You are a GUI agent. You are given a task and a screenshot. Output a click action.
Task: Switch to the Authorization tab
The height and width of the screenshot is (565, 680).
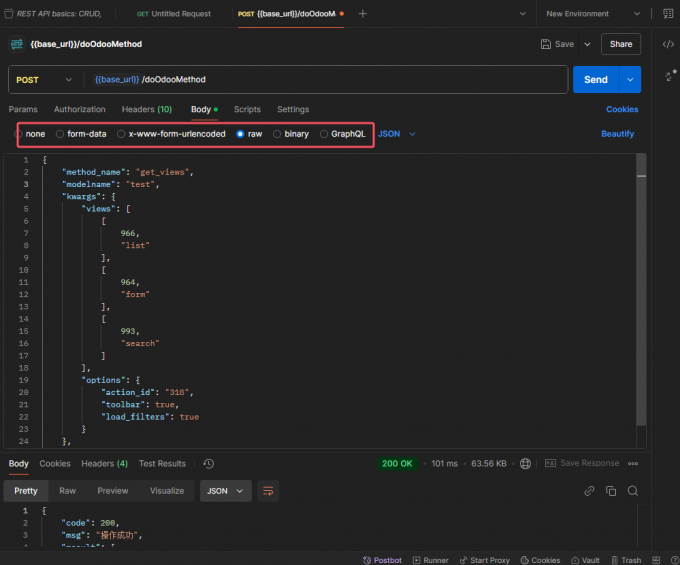pos(79,109)
